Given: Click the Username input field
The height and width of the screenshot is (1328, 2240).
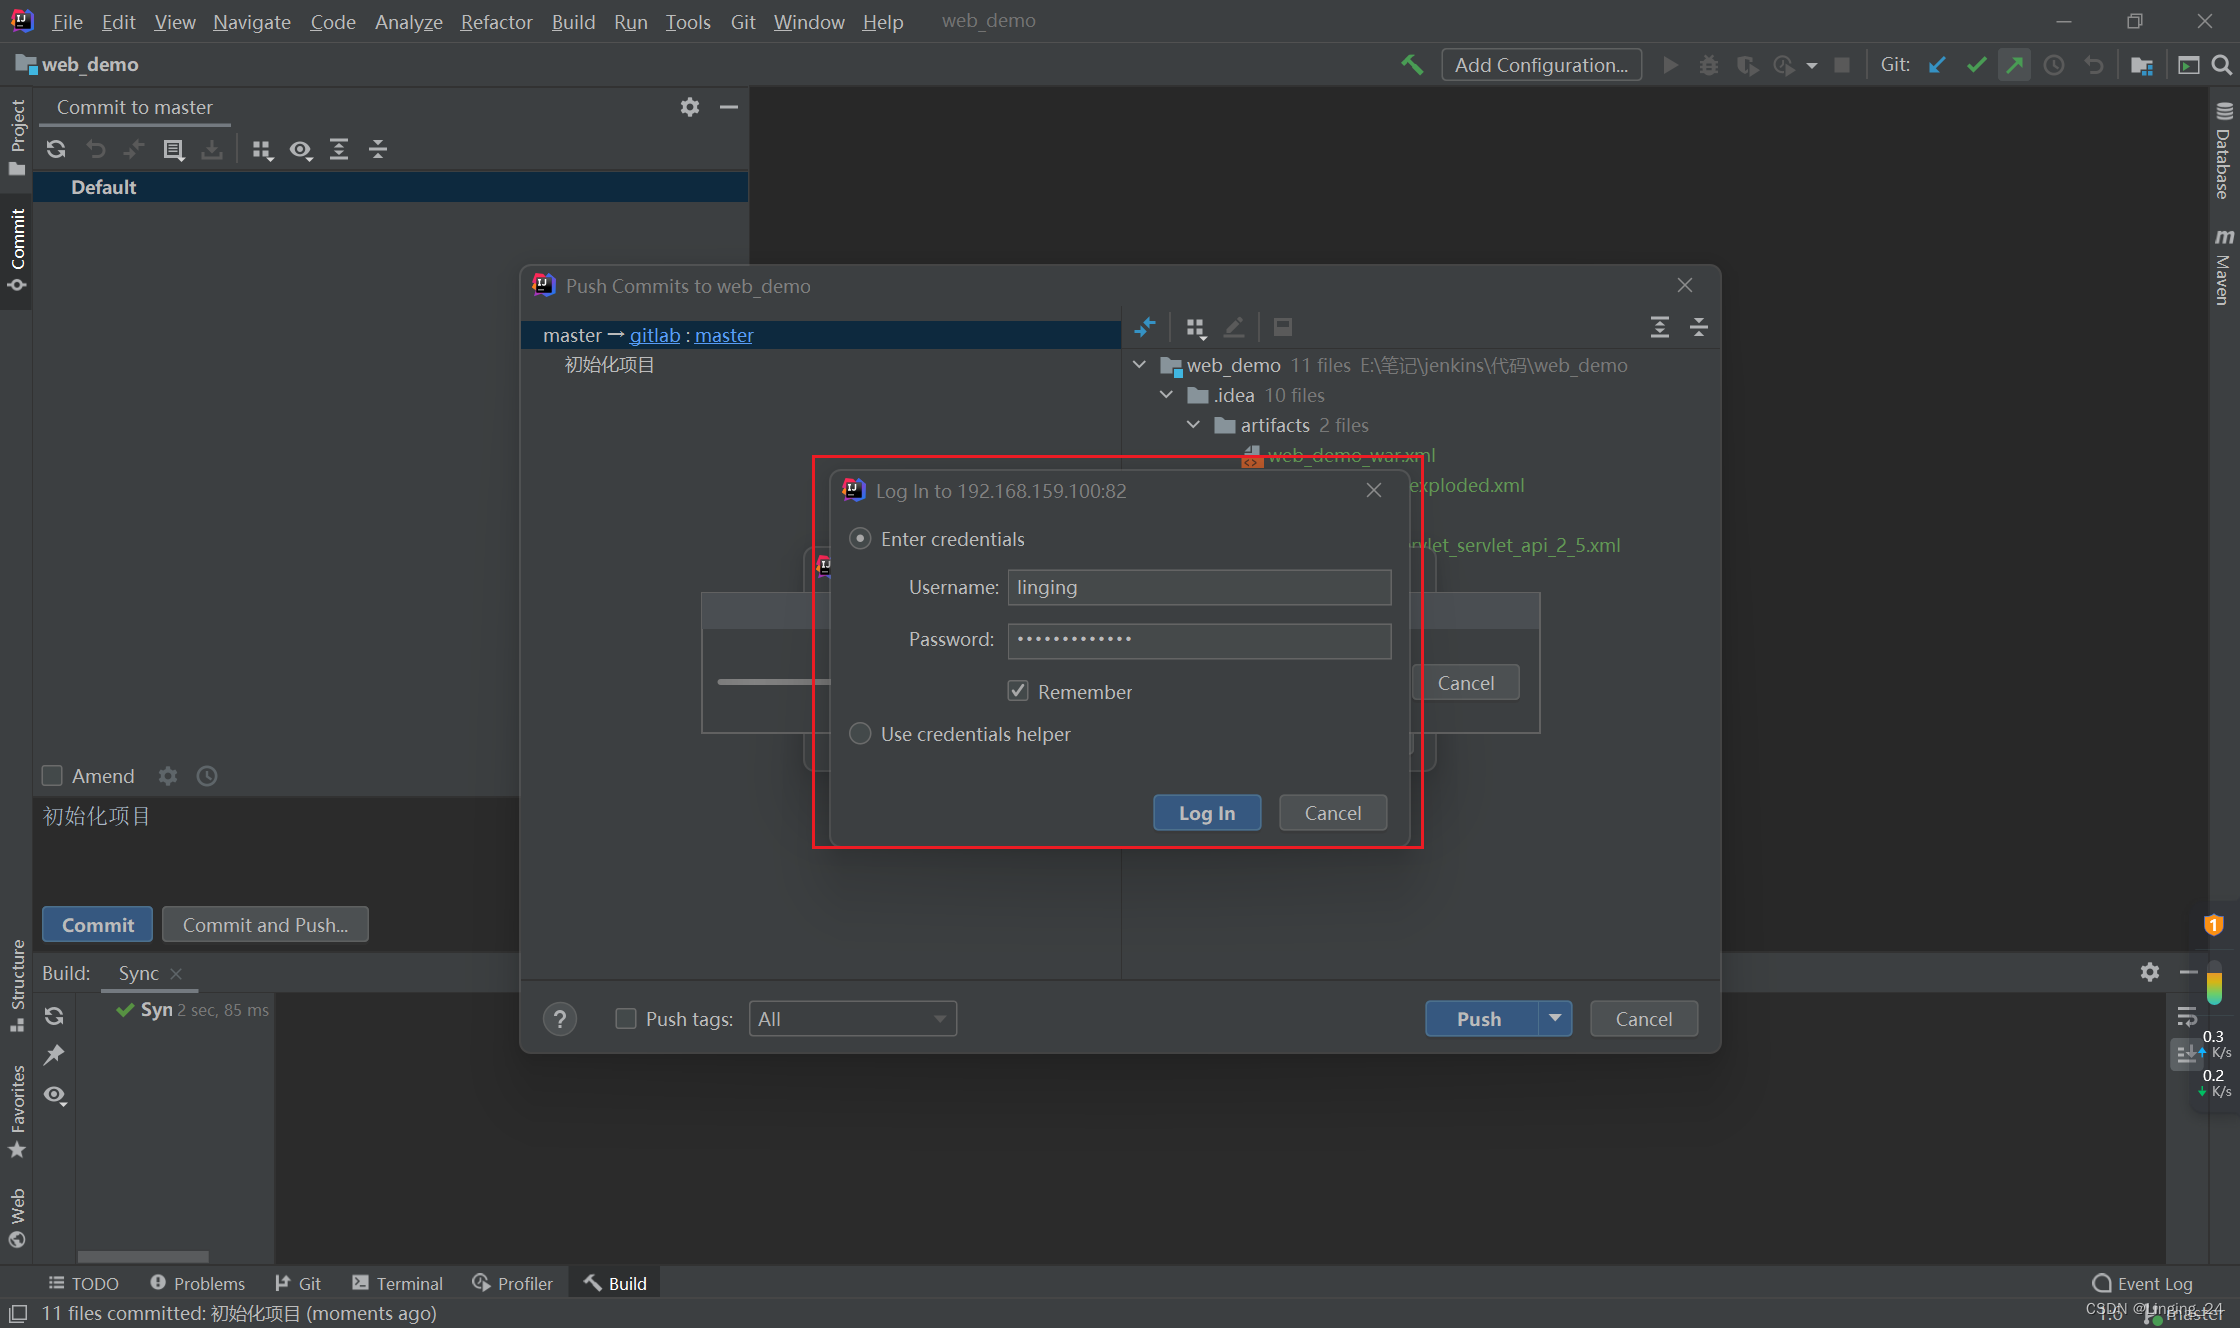Looking at the screenshot, I should click(x=1198, y=587).
